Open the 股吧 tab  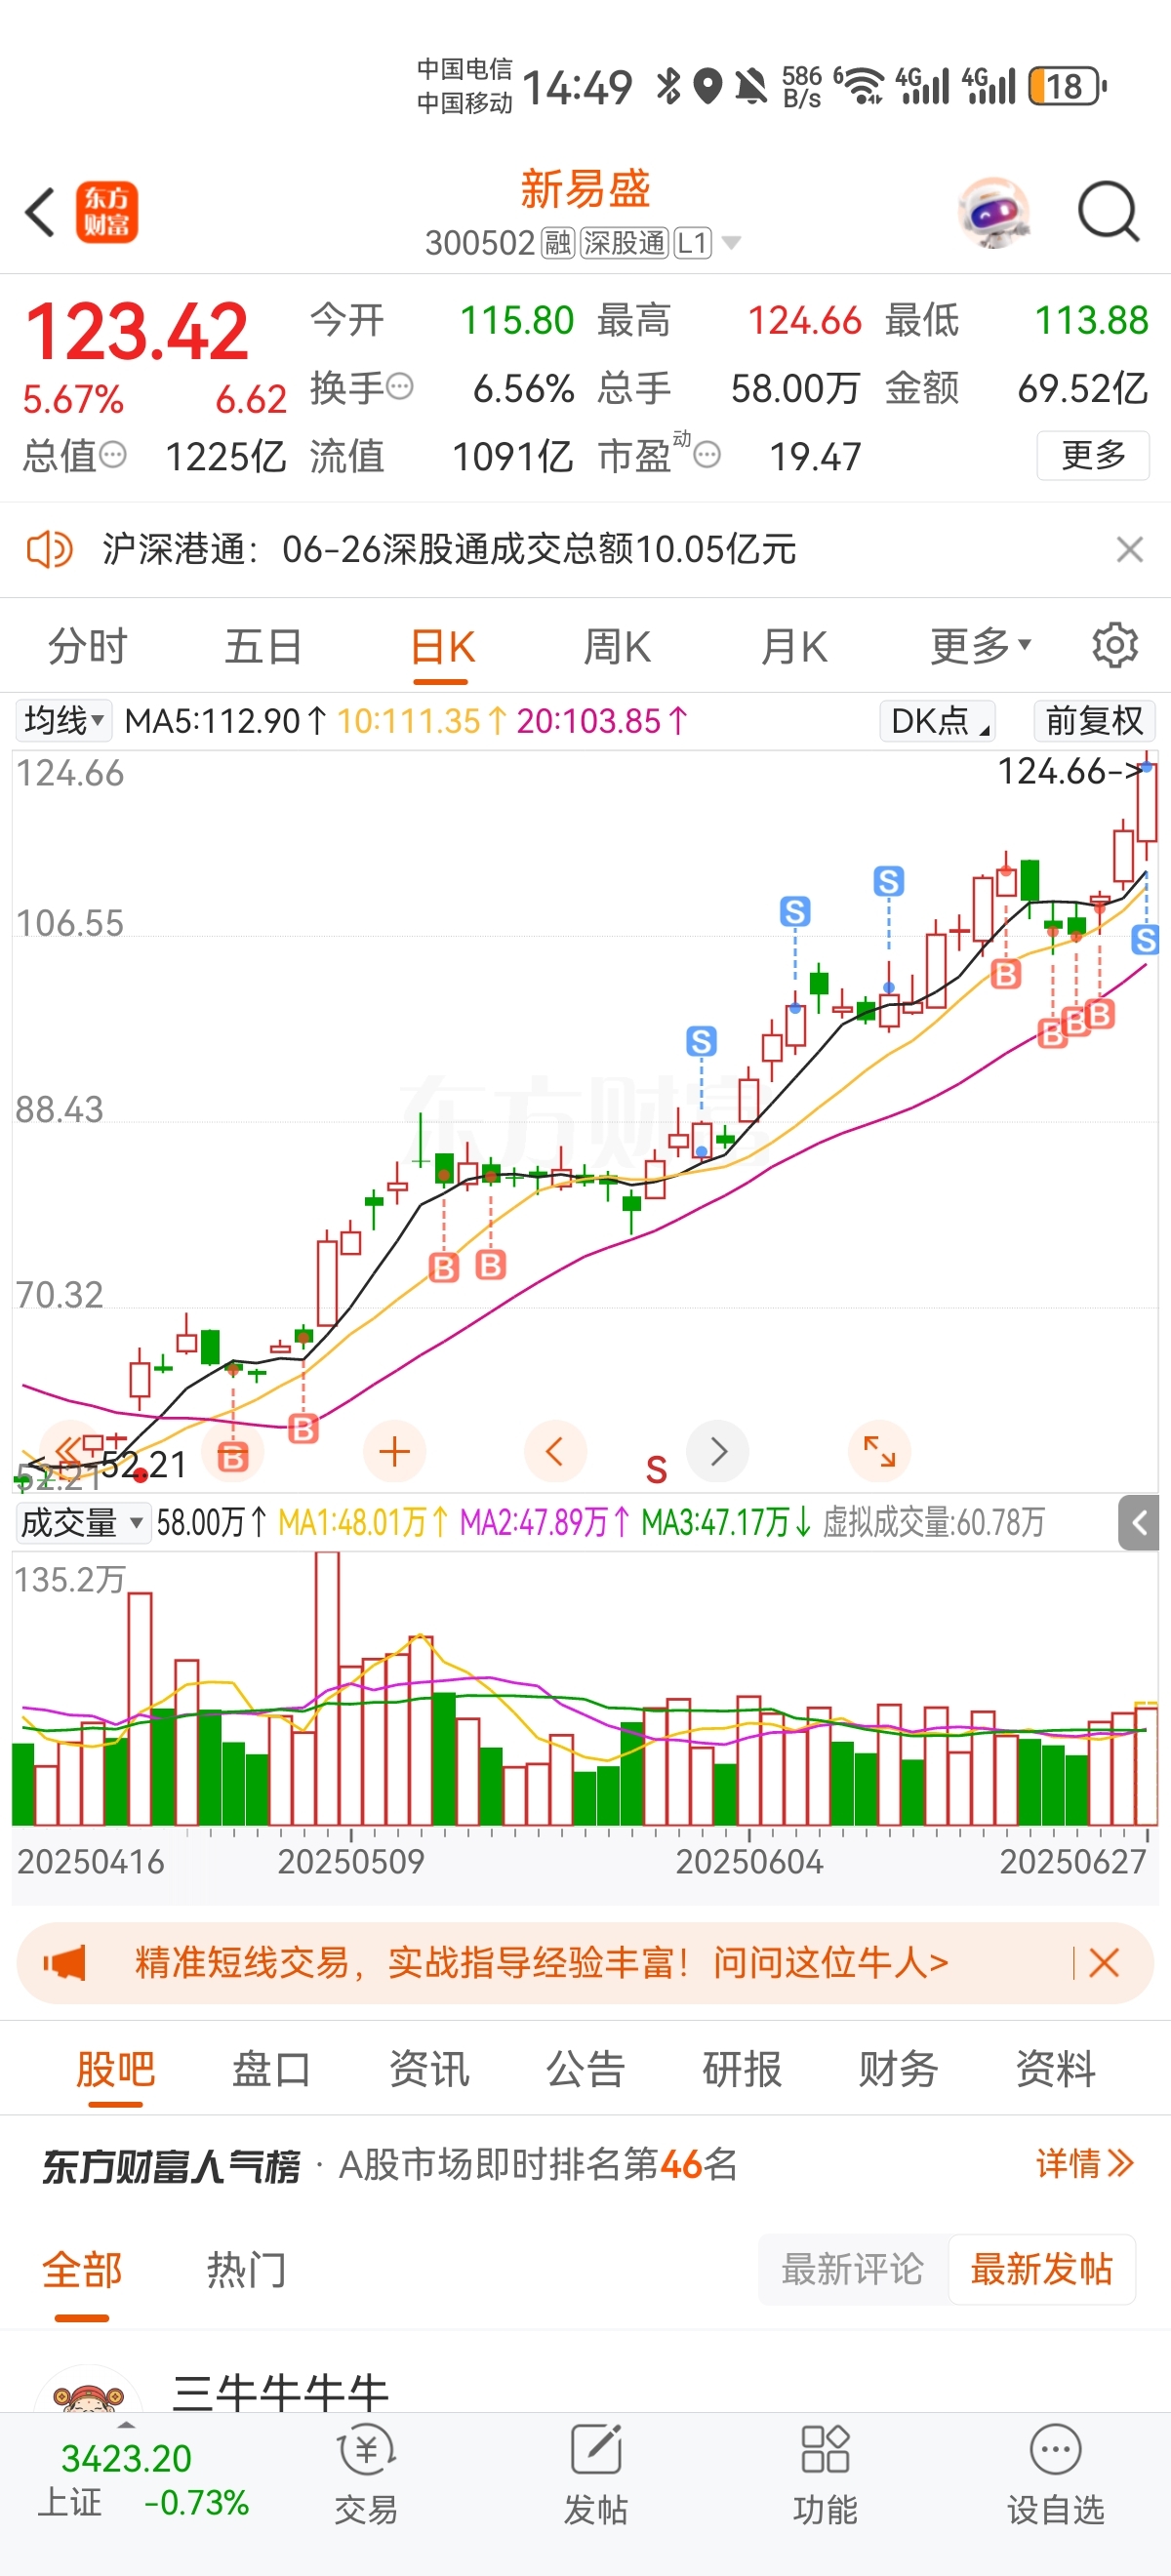pyautogui.click(x=115, y=2068)
